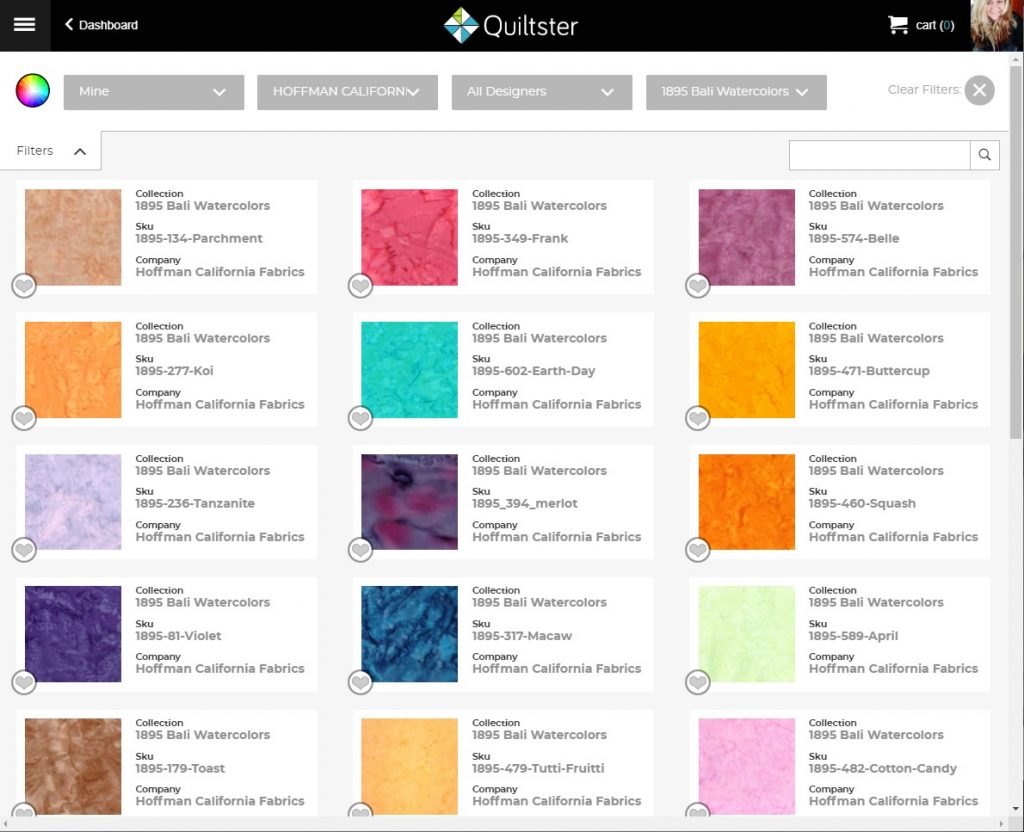This screenshot has height=832, width=1024.
Task: Click the 1895-482-Cotton-Candy SKU text
Action: (882, 769)
